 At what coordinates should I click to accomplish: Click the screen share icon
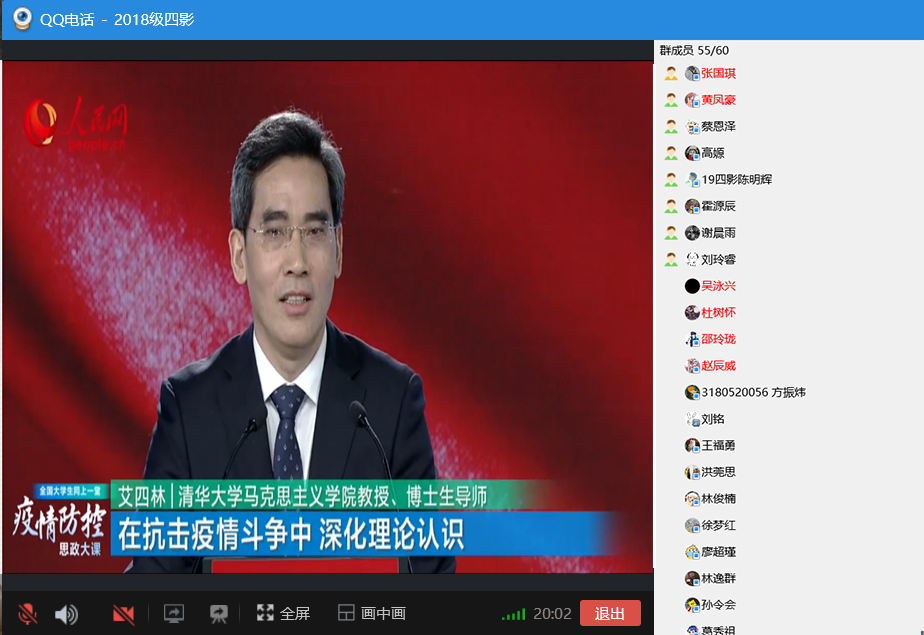(x=174, y=613)
